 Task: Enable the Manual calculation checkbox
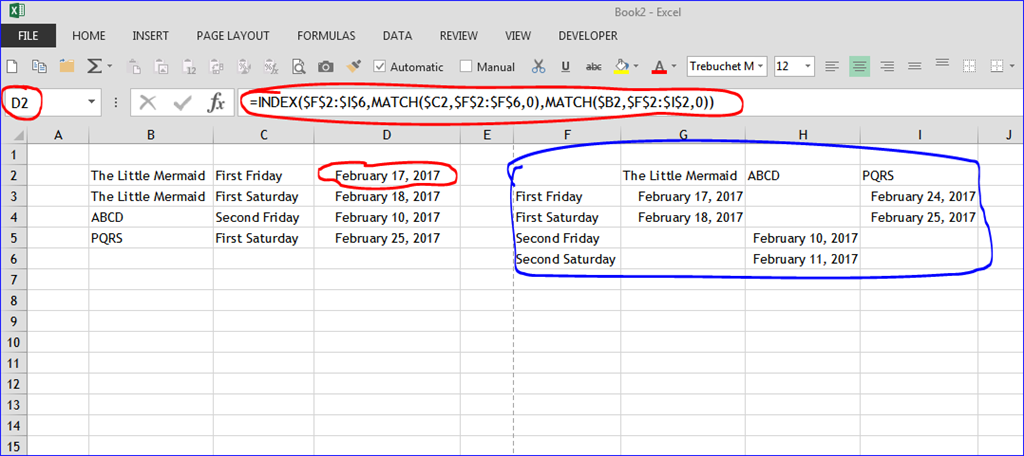466,66
